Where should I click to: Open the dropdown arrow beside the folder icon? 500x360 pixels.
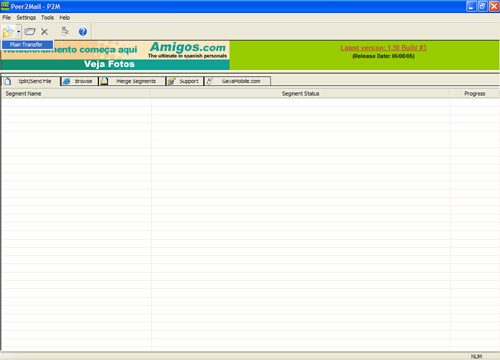tap(19, 32)
